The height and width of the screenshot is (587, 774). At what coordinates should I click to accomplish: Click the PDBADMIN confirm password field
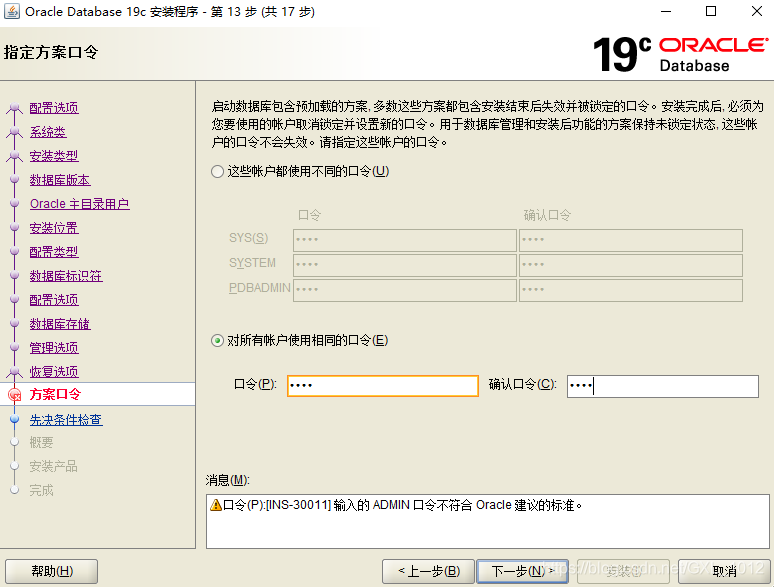tap(631, 290)
